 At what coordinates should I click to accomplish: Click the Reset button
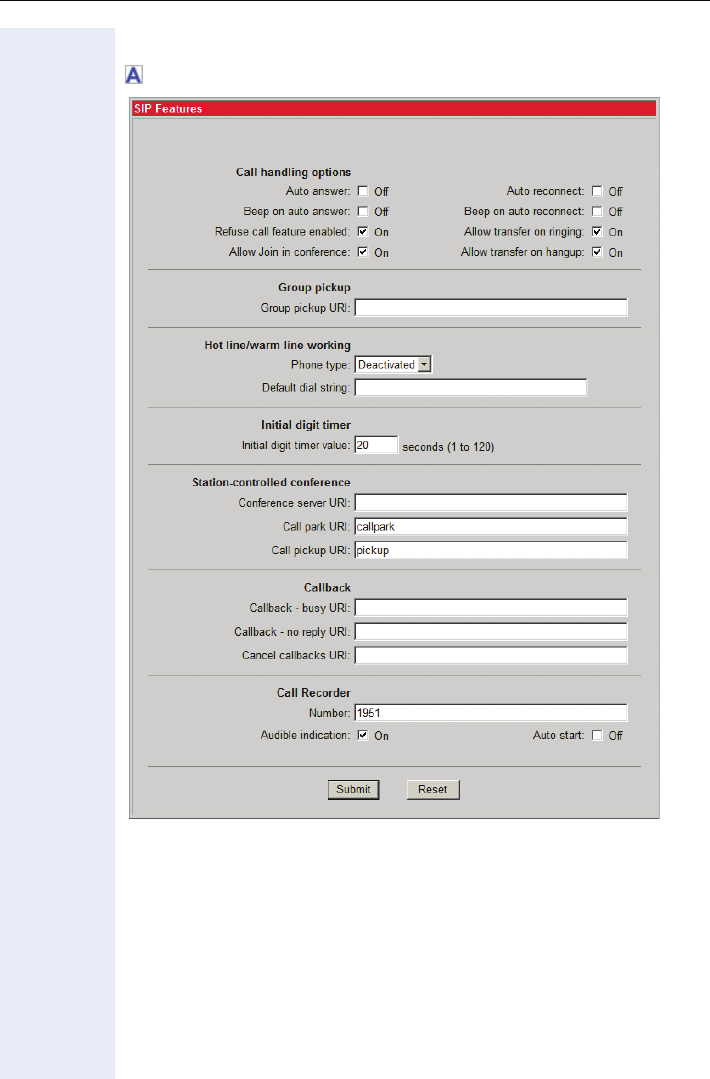[433, 789]
